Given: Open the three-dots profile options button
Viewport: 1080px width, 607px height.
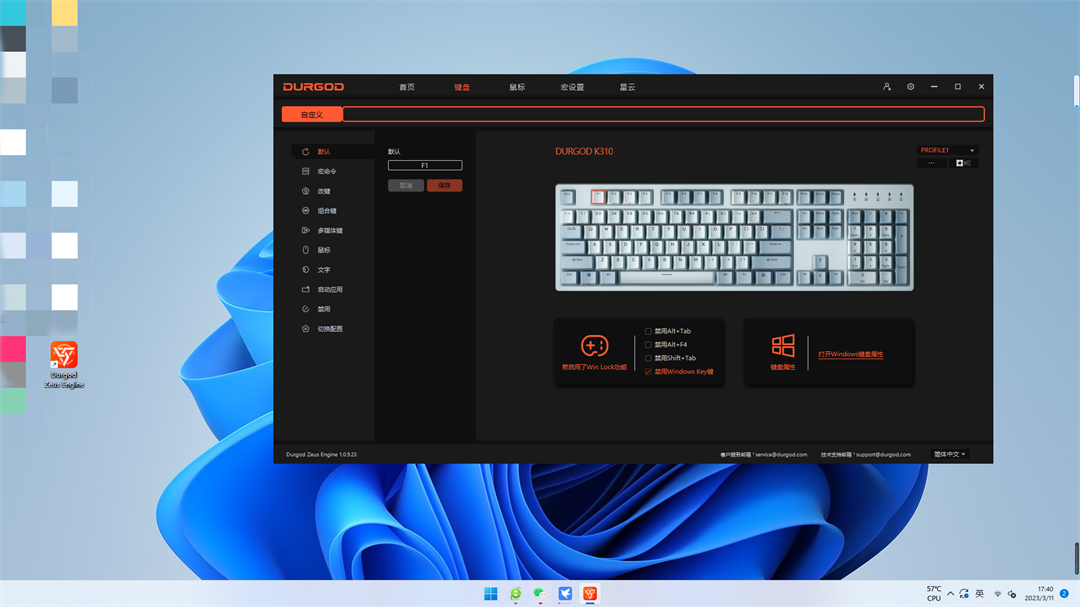Looking at the screenshot, I should pos(931,163).
